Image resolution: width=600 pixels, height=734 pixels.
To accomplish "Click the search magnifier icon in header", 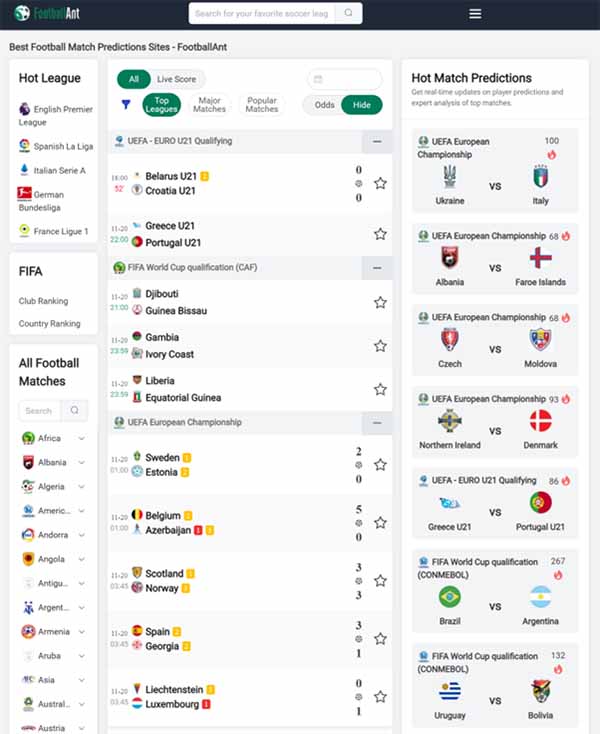I will (348, 13).
